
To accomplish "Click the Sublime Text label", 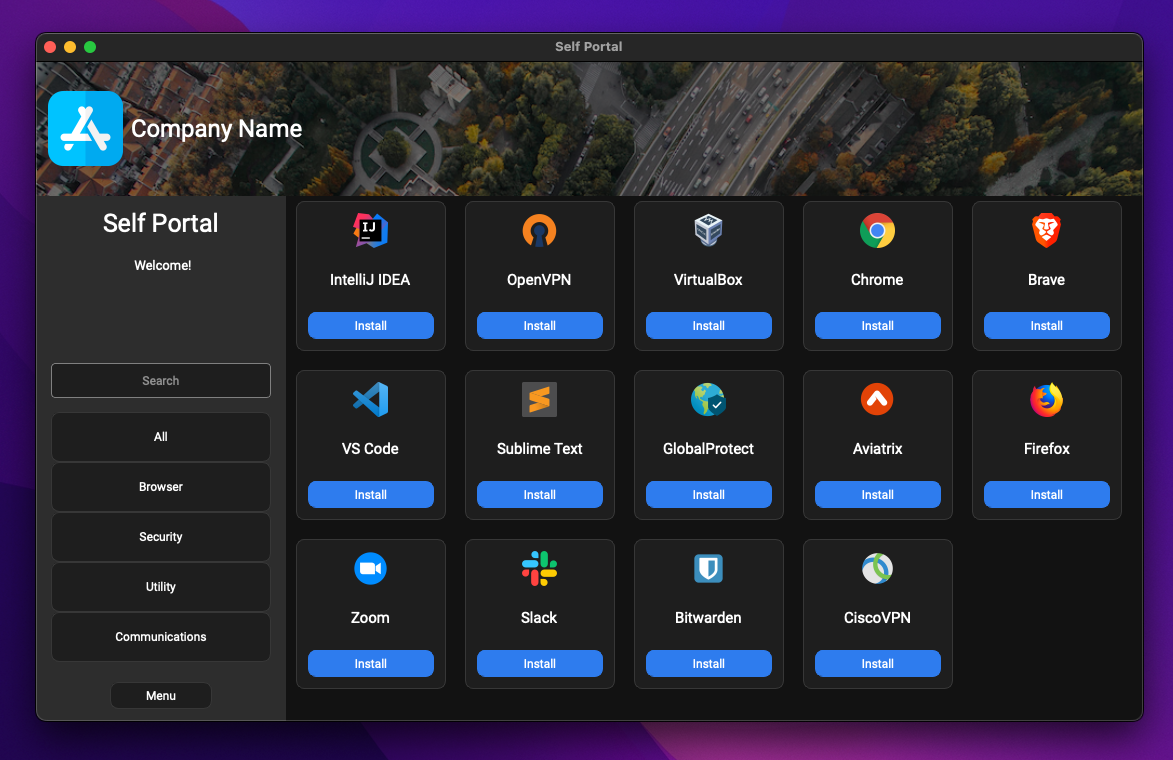I will pos(539,449).
